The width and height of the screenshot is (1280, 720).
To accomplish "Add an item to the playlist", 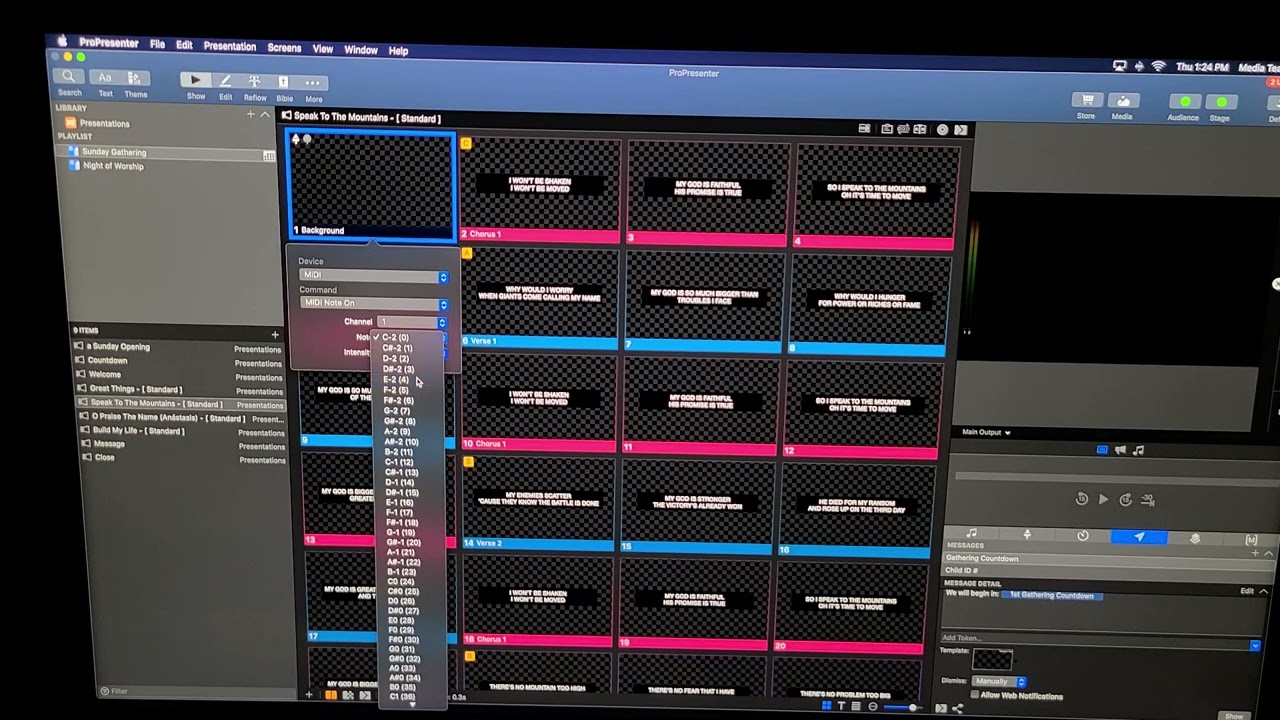I will pos(275,334).
